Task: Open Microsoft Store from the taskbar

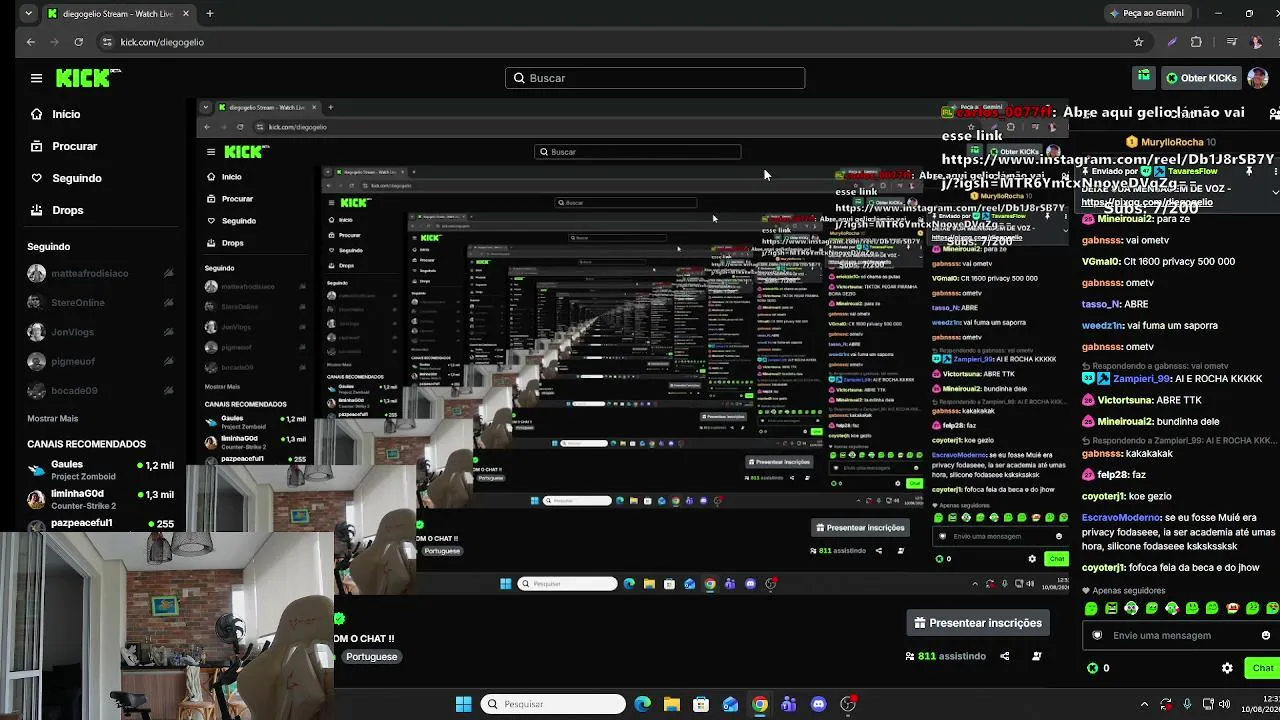Action: (701, 704)
